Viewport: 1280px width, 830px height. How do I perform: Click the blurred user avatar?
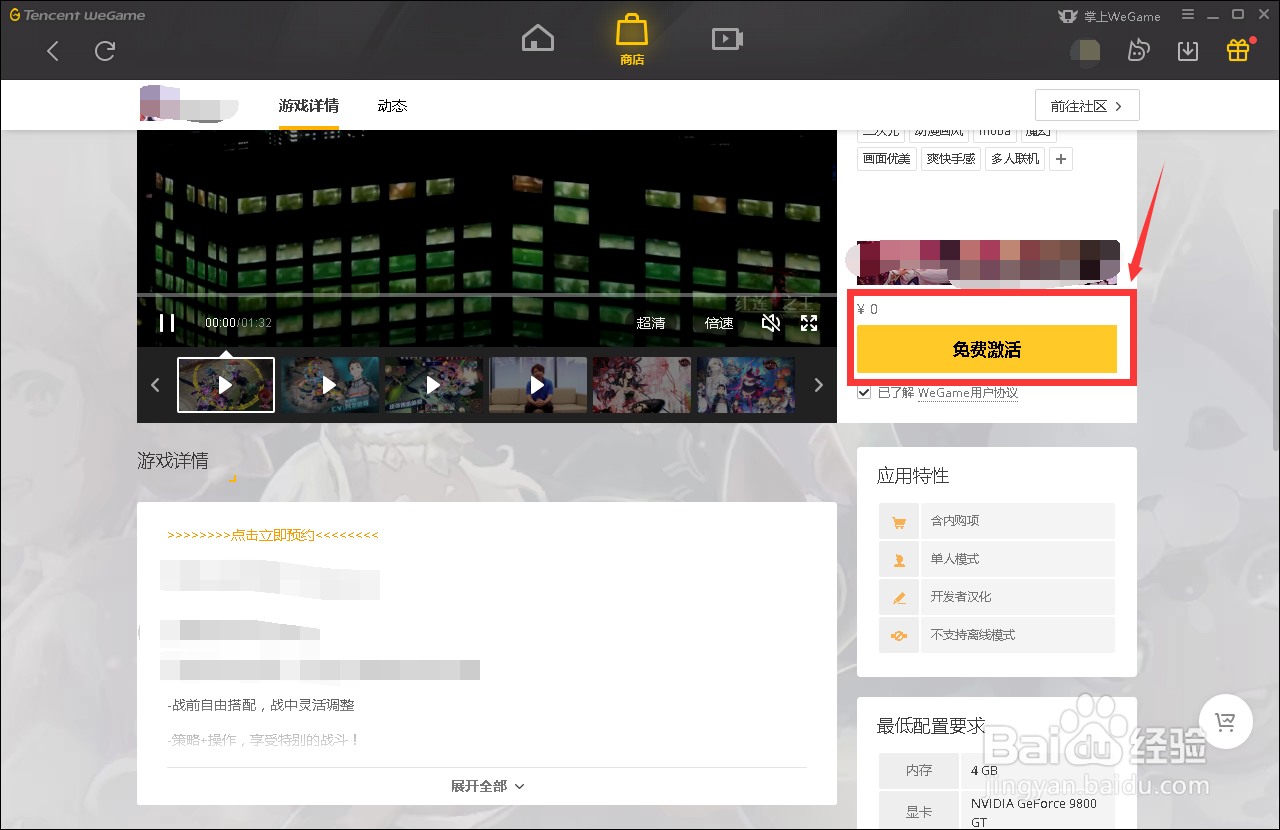coord(1085,51)
